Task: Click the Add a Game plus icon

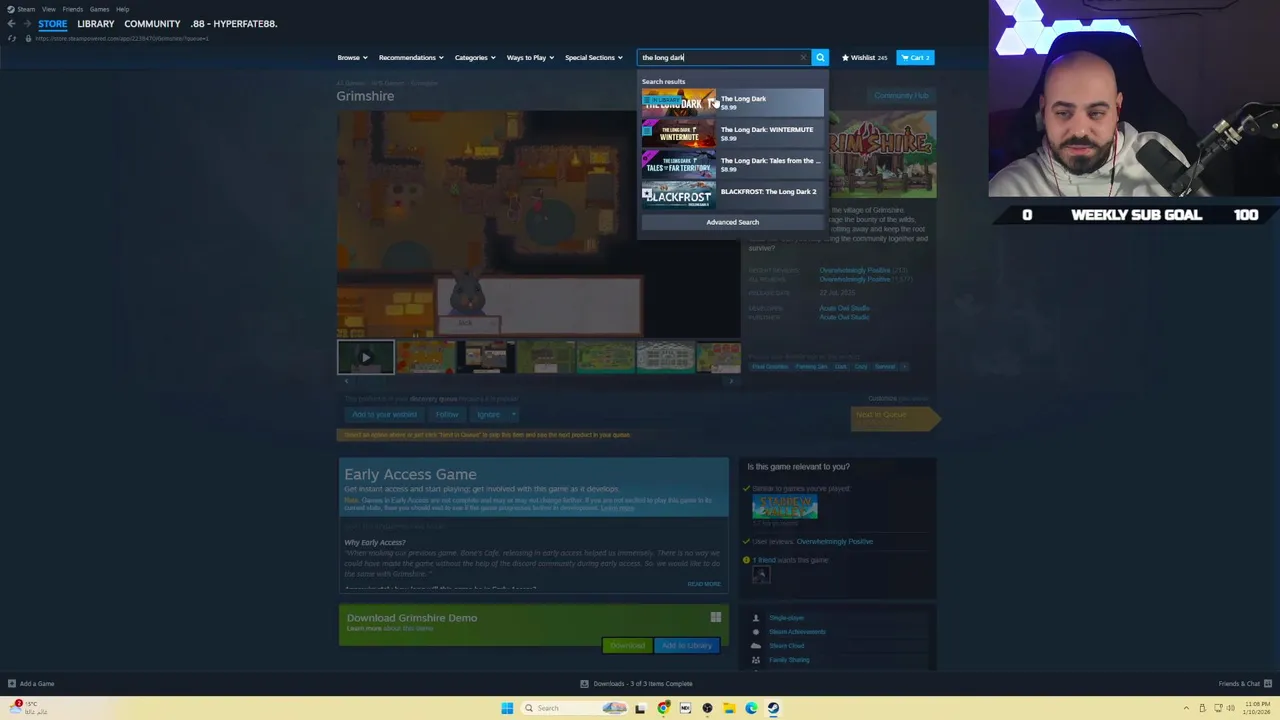Action: coord(12,684)
